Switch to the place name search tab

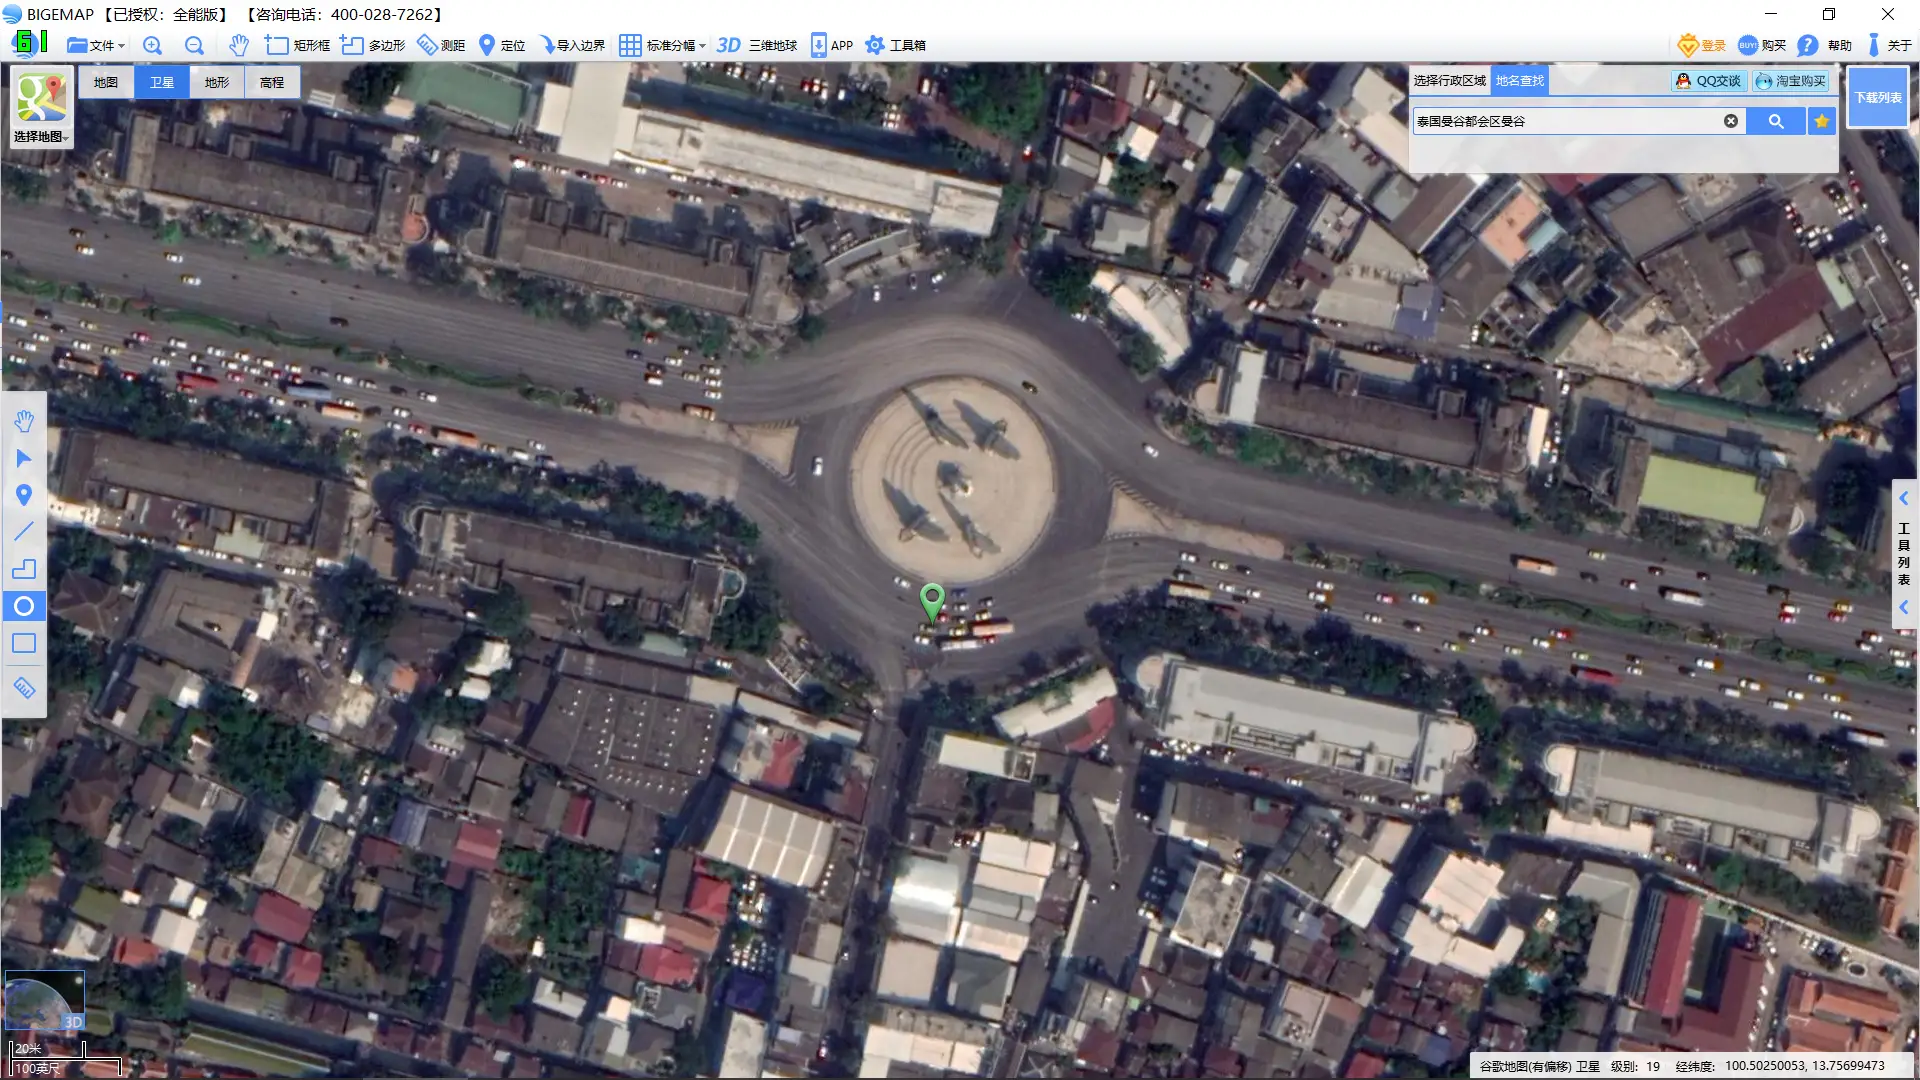[x=1519, y=81]
